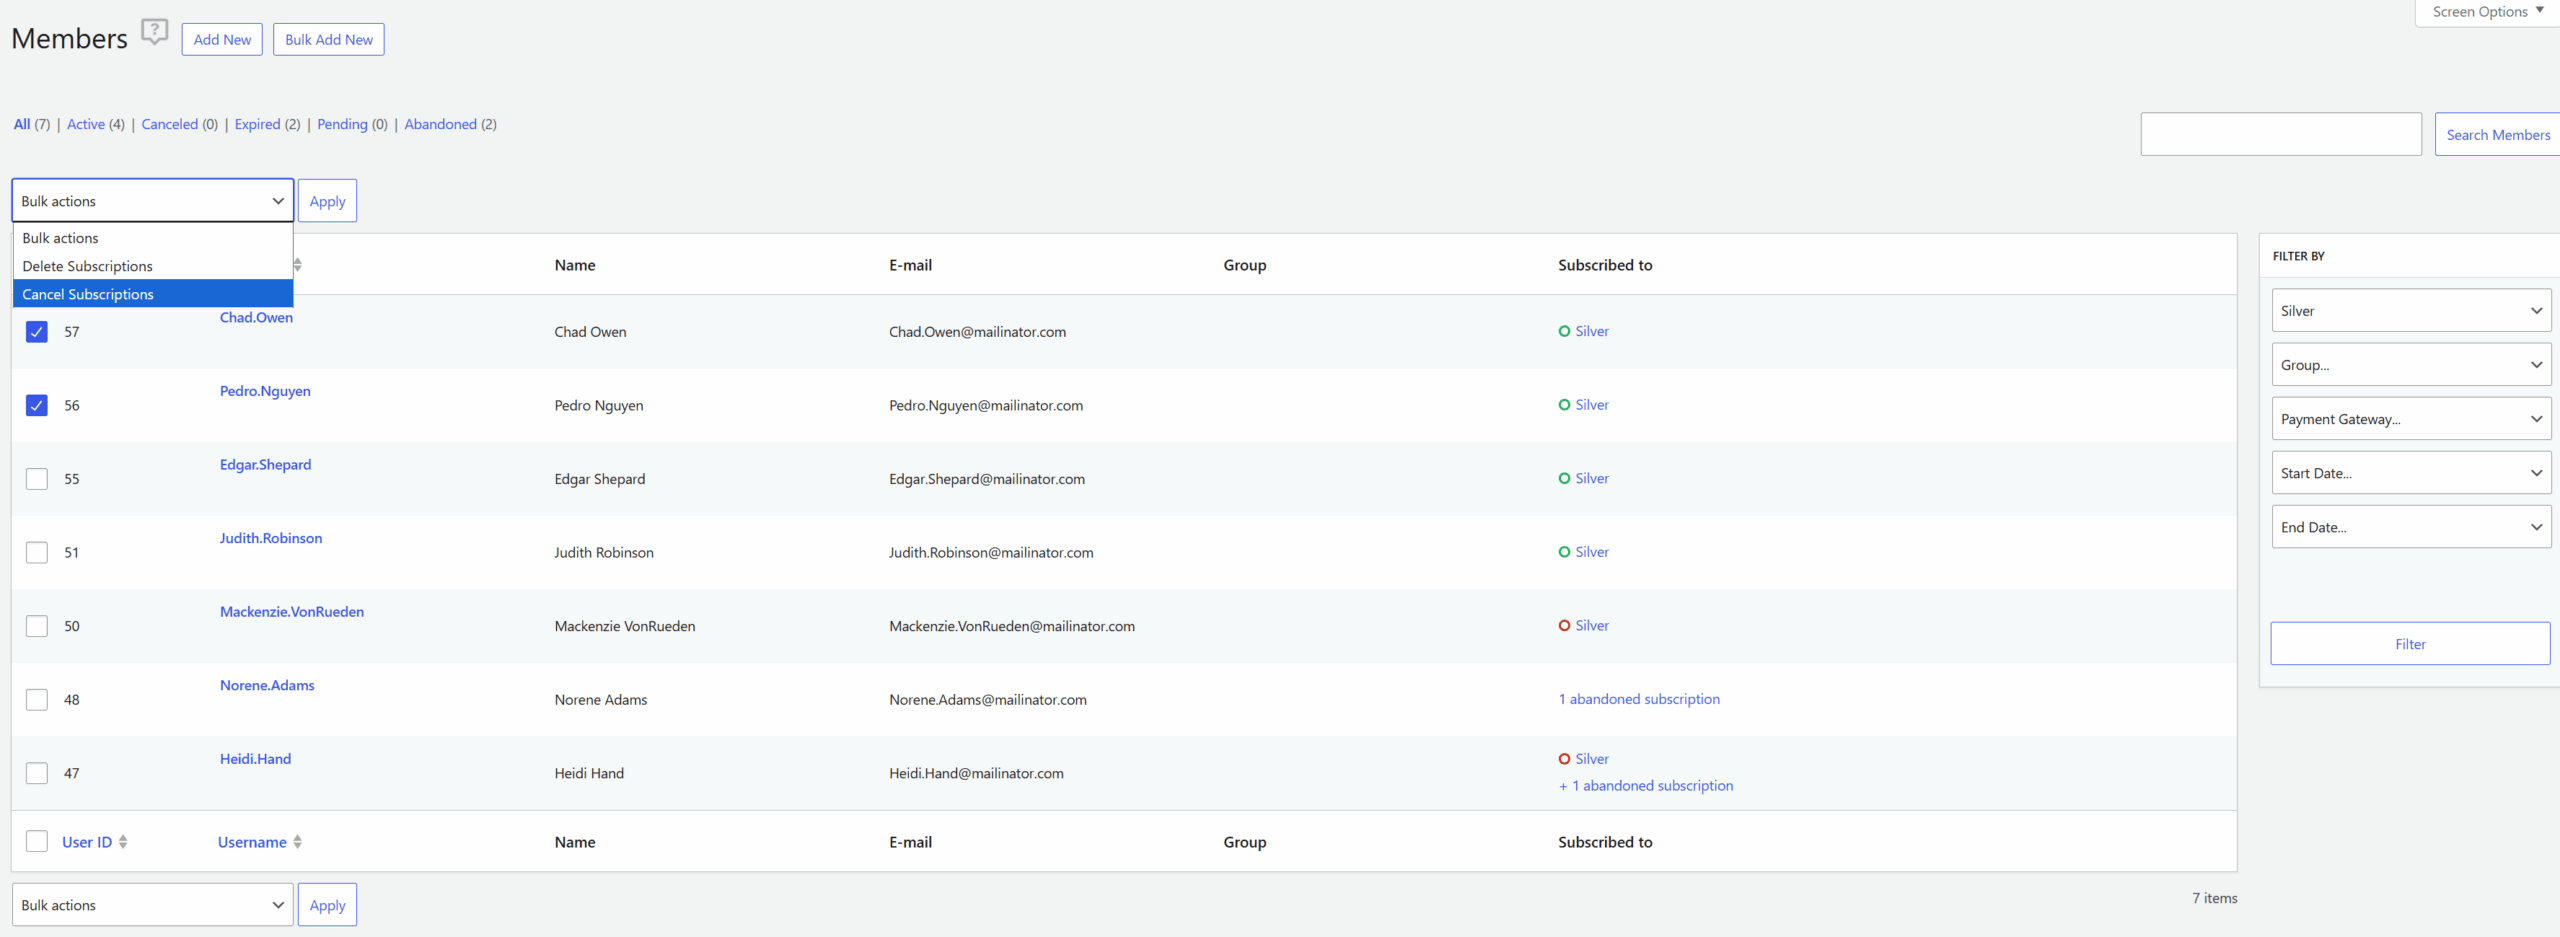Image resolution: width=2560 pixels, height=937 pixels.
Task: Open Mackenzie.VonRueden username link
Action: click(x=292, y=612)
